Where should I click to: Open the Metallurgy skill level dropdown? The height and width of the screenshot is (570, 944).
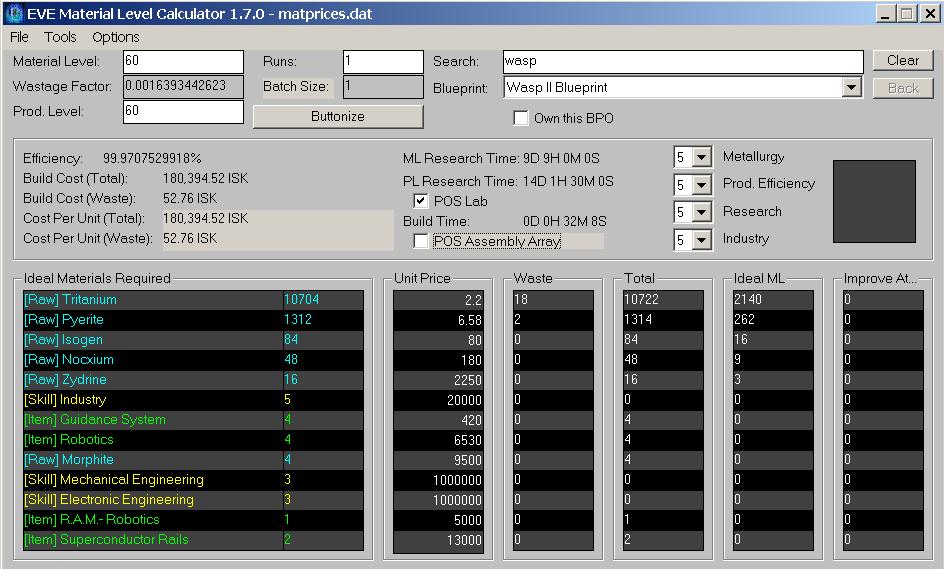click(x=701, y=158)
